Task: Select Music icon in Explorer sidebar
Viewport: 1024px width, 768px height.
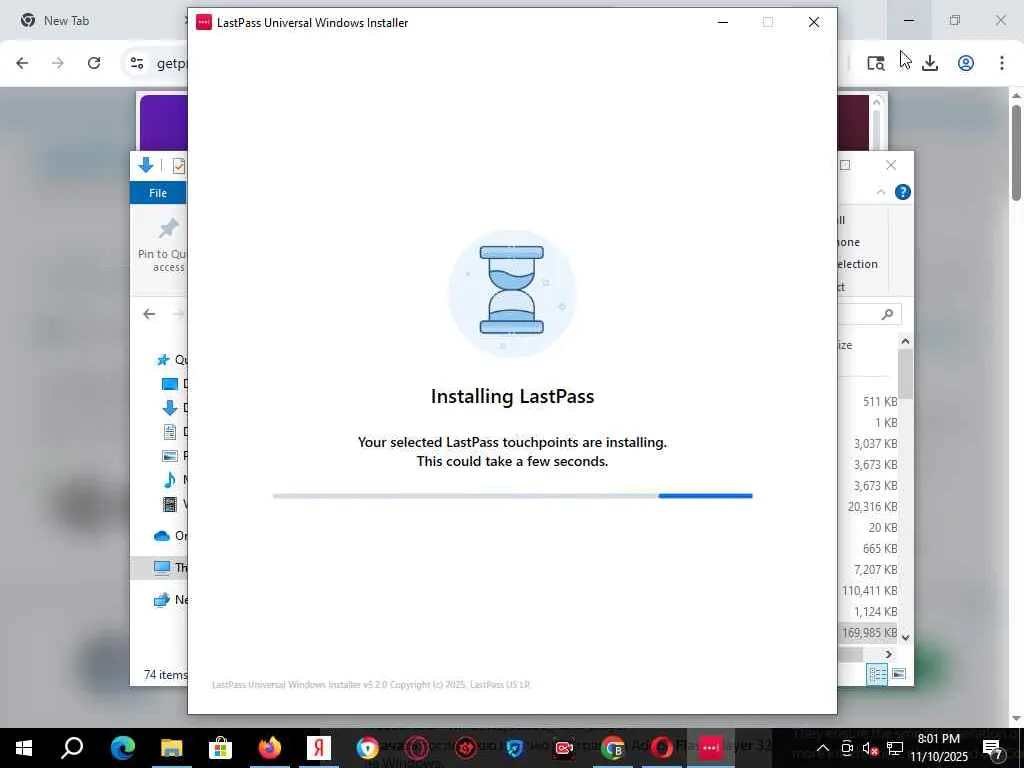Action: (x=169, y=480)
